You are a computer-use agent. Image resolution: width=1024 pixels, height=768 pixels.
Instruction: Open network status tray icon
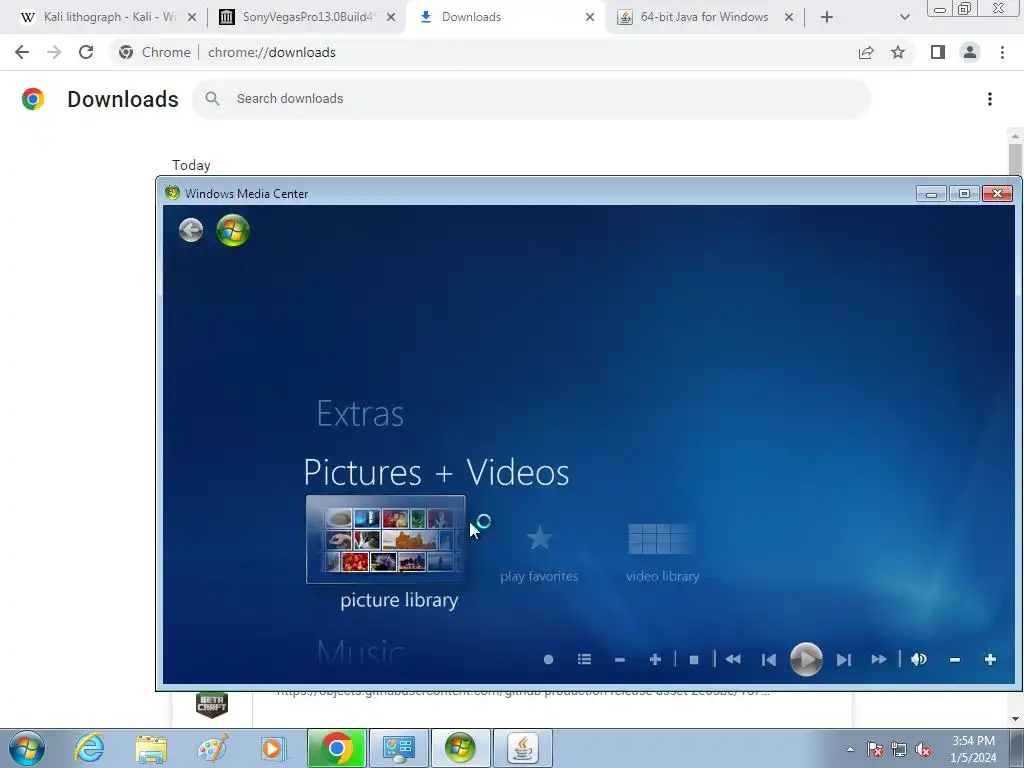[x=899, y=749]
